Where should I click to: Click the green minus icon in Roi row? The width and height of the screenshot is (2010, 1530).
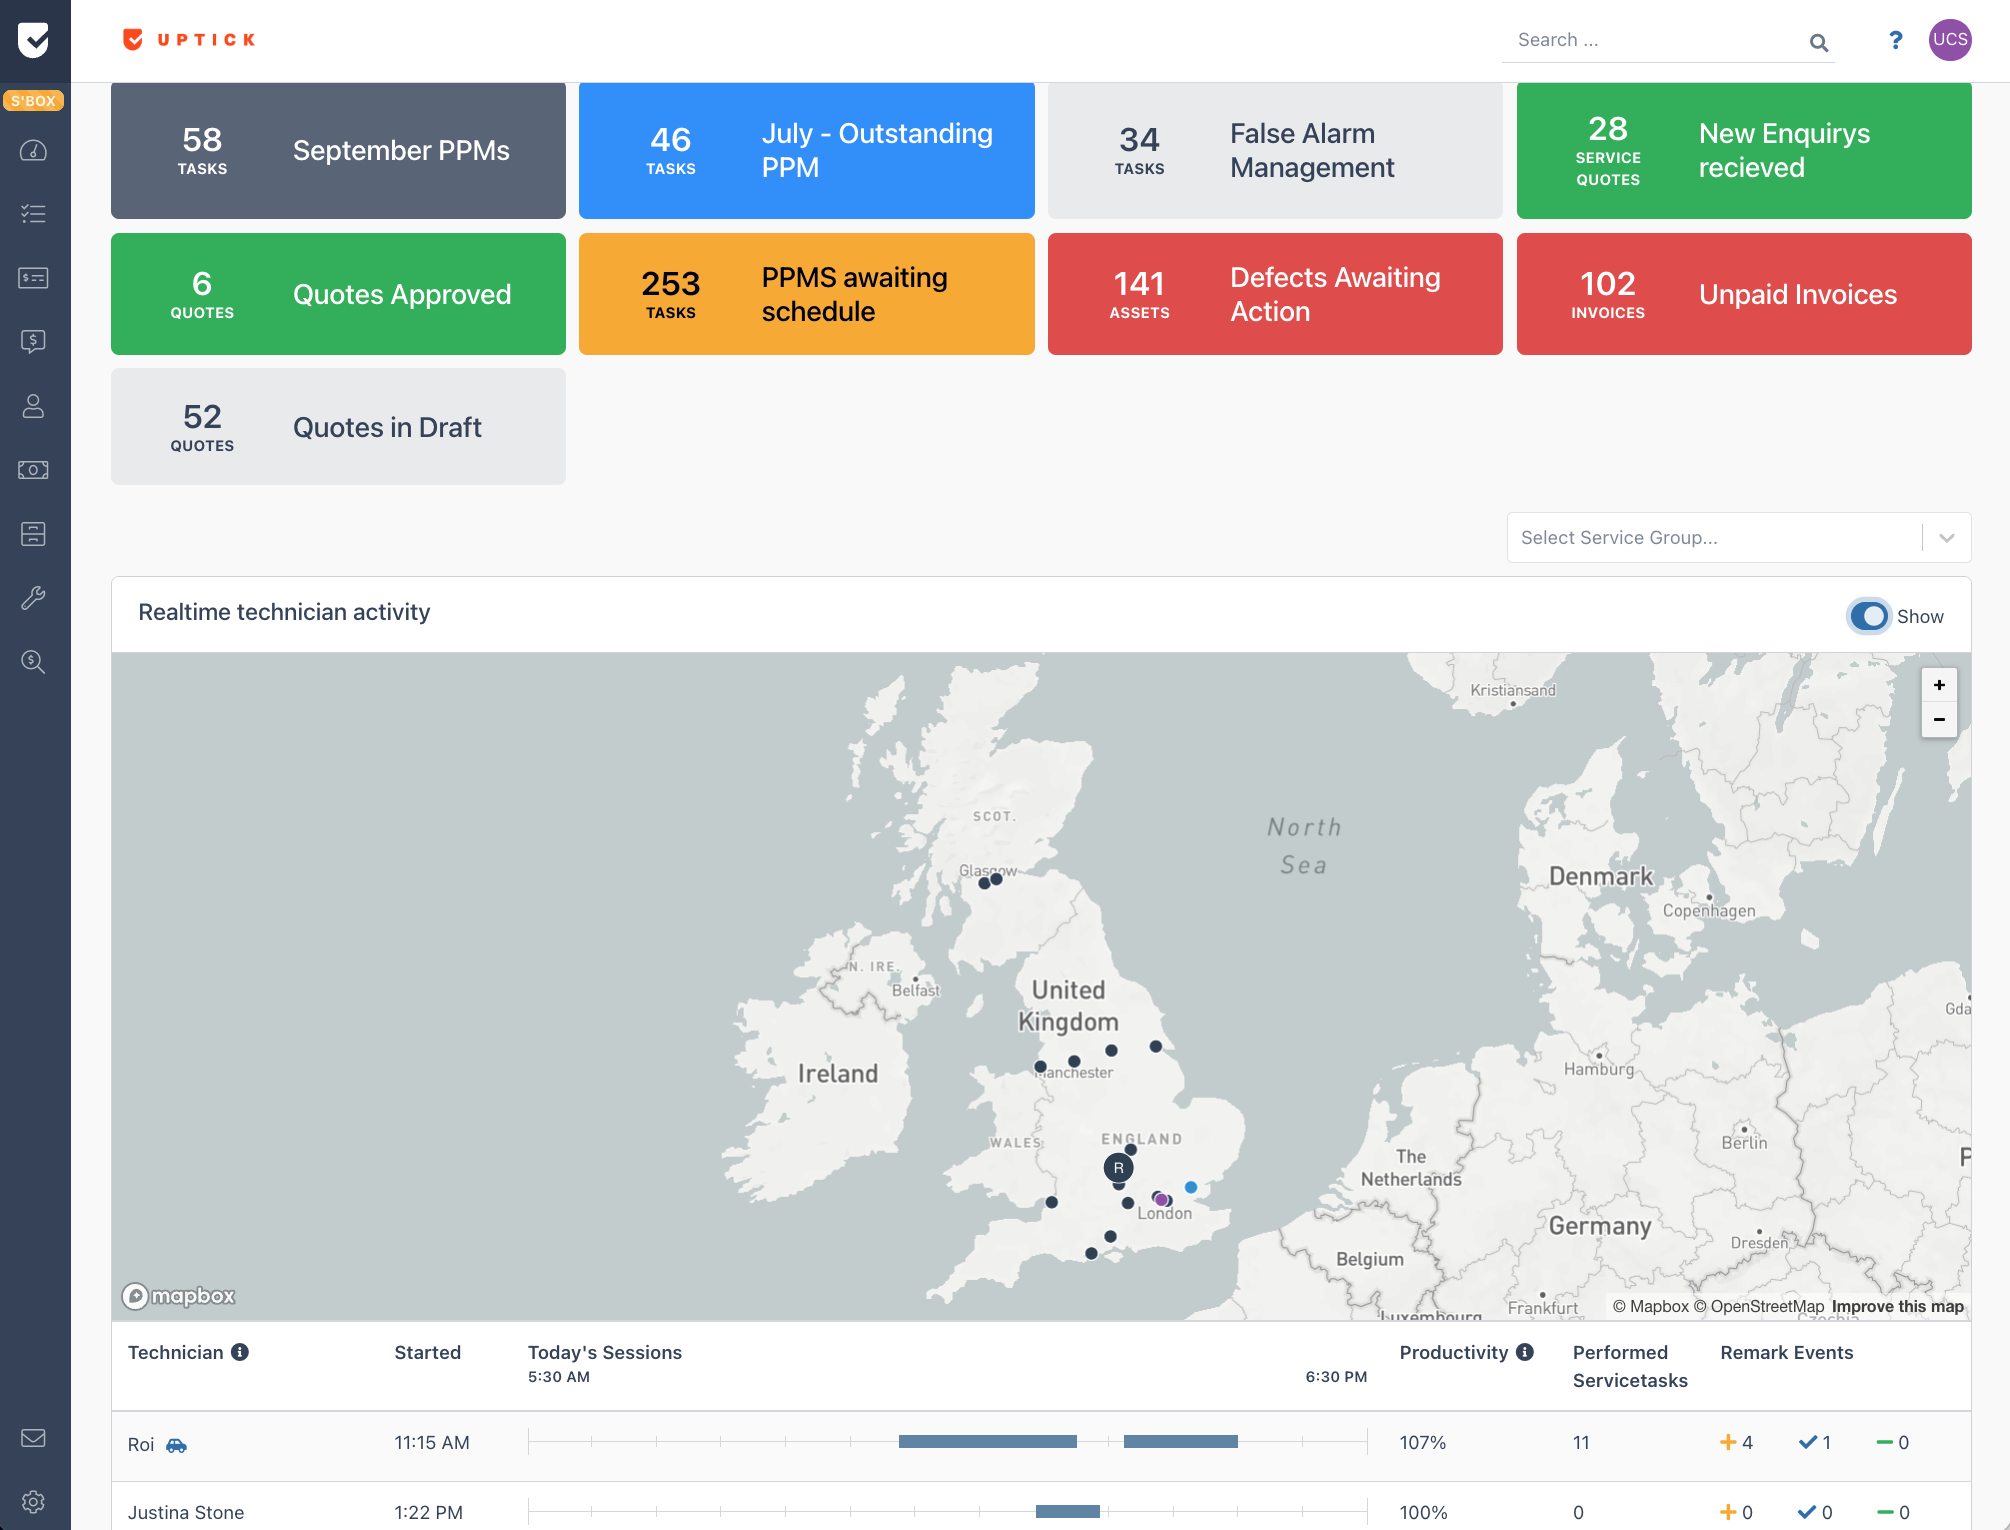click(x=1885, y=1442)
